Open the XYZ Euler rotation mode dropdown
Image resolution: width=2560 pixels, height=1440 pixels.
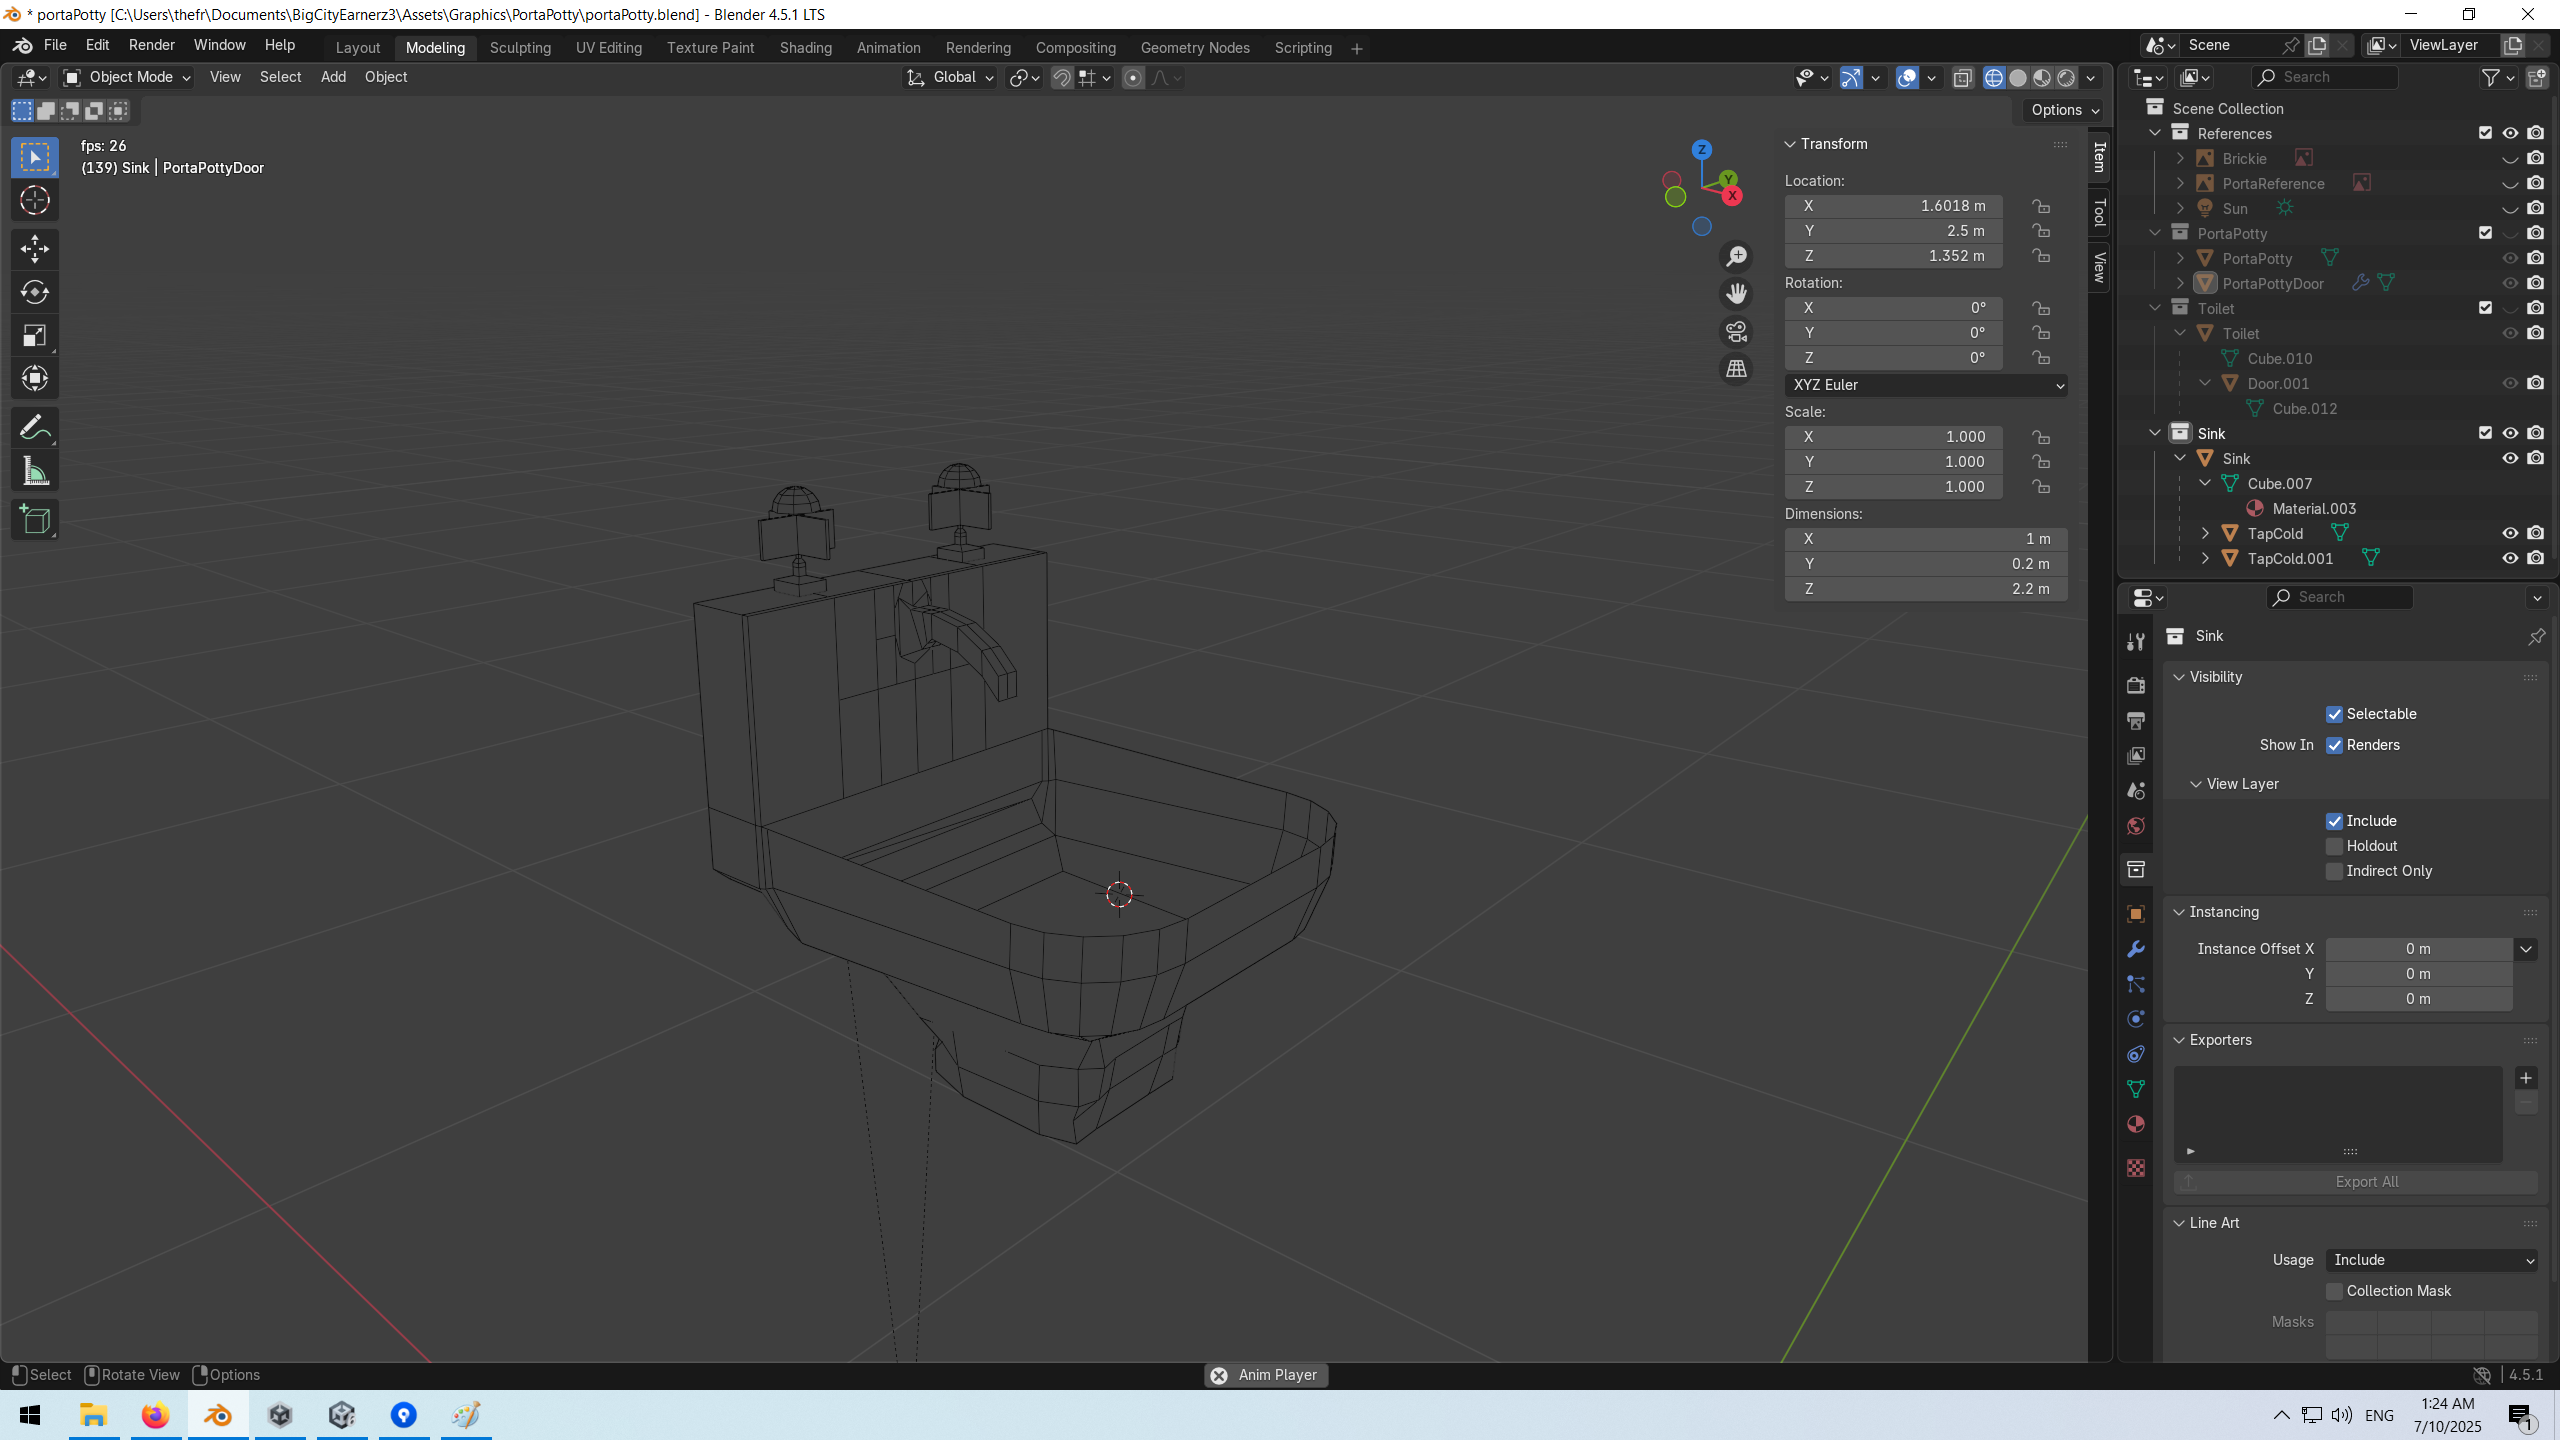pos(1925,385)
